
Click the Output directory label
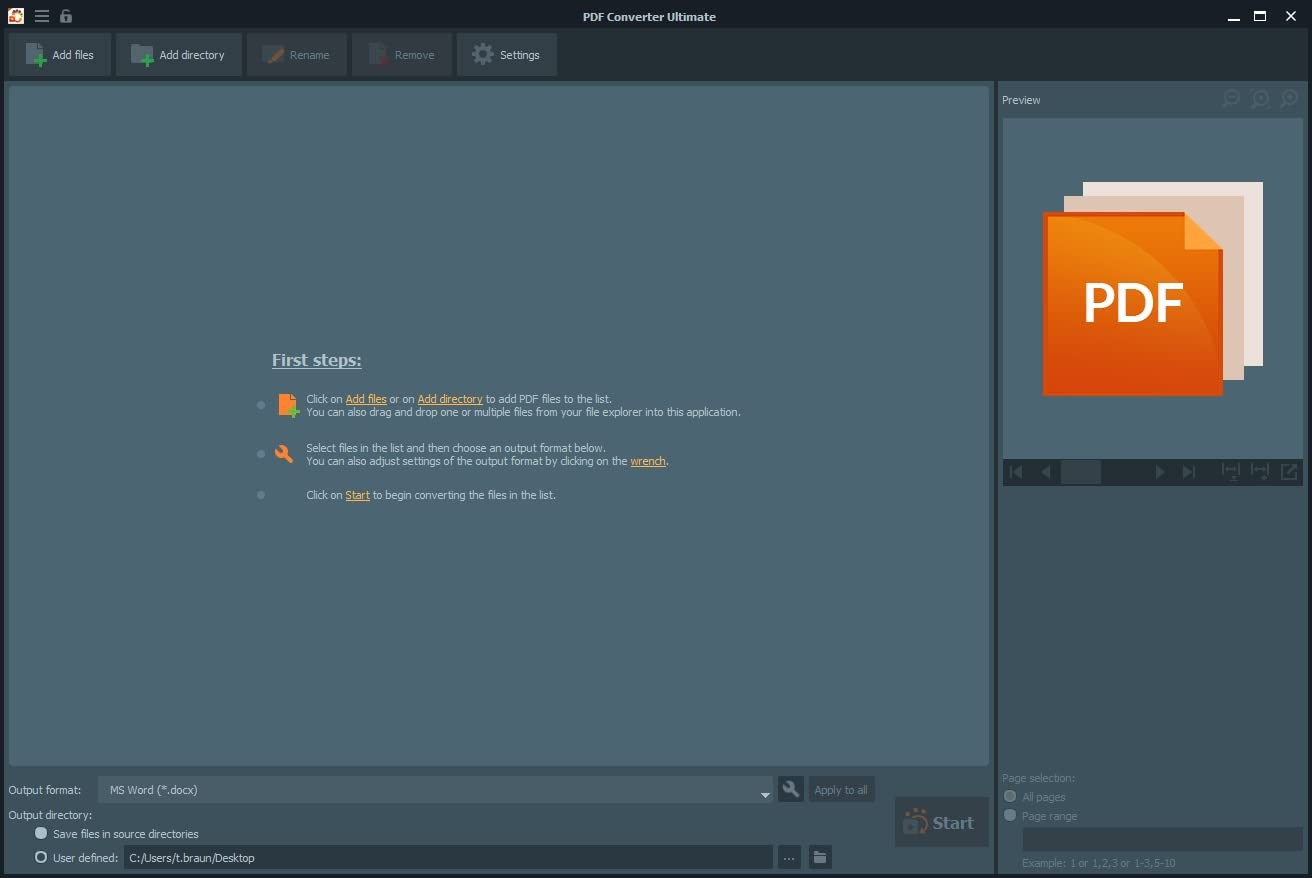point(50,815)
